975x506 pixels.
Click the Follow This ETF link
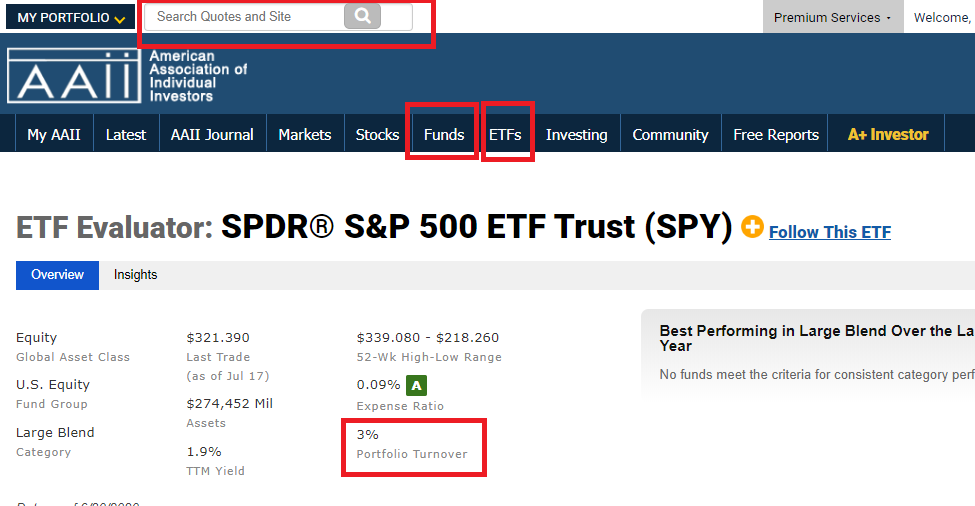tap(829, 232)
